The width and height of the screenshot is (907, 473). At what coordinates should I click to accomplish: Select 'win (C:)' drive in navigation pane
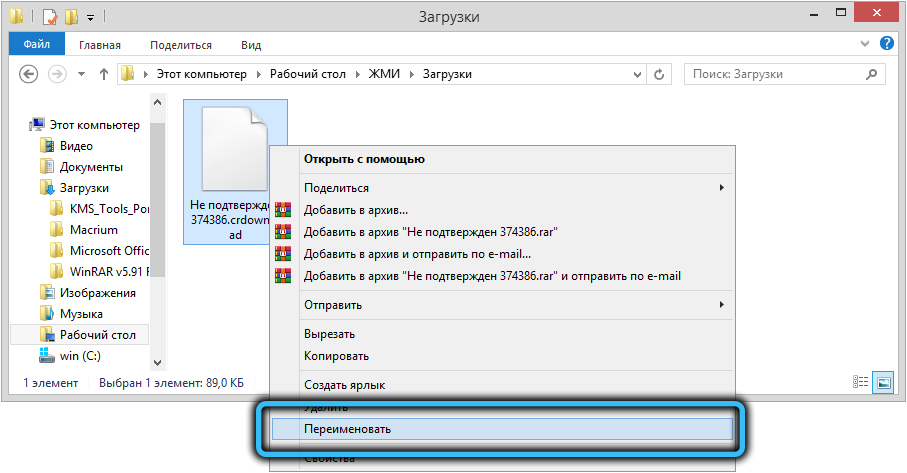point(79,355)
